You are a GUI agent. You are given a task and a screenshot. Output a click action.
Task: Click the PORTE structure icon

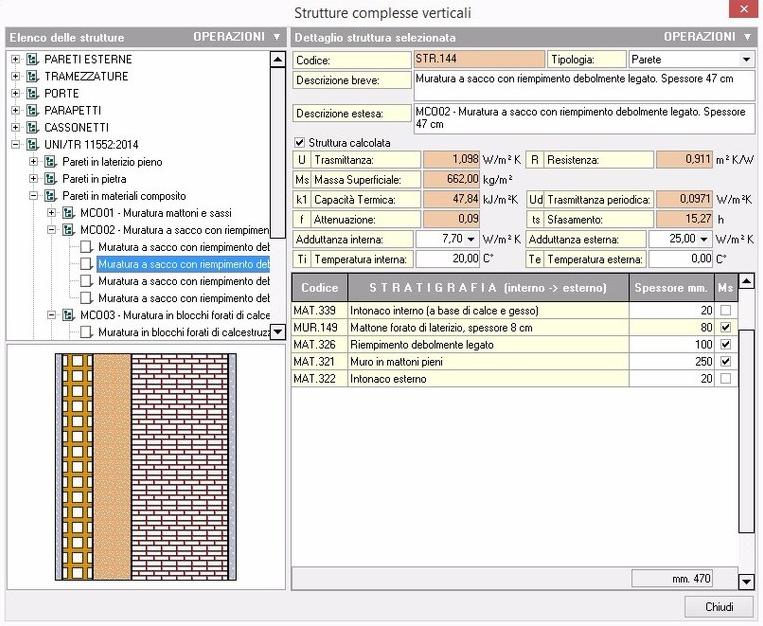(32, 94)
